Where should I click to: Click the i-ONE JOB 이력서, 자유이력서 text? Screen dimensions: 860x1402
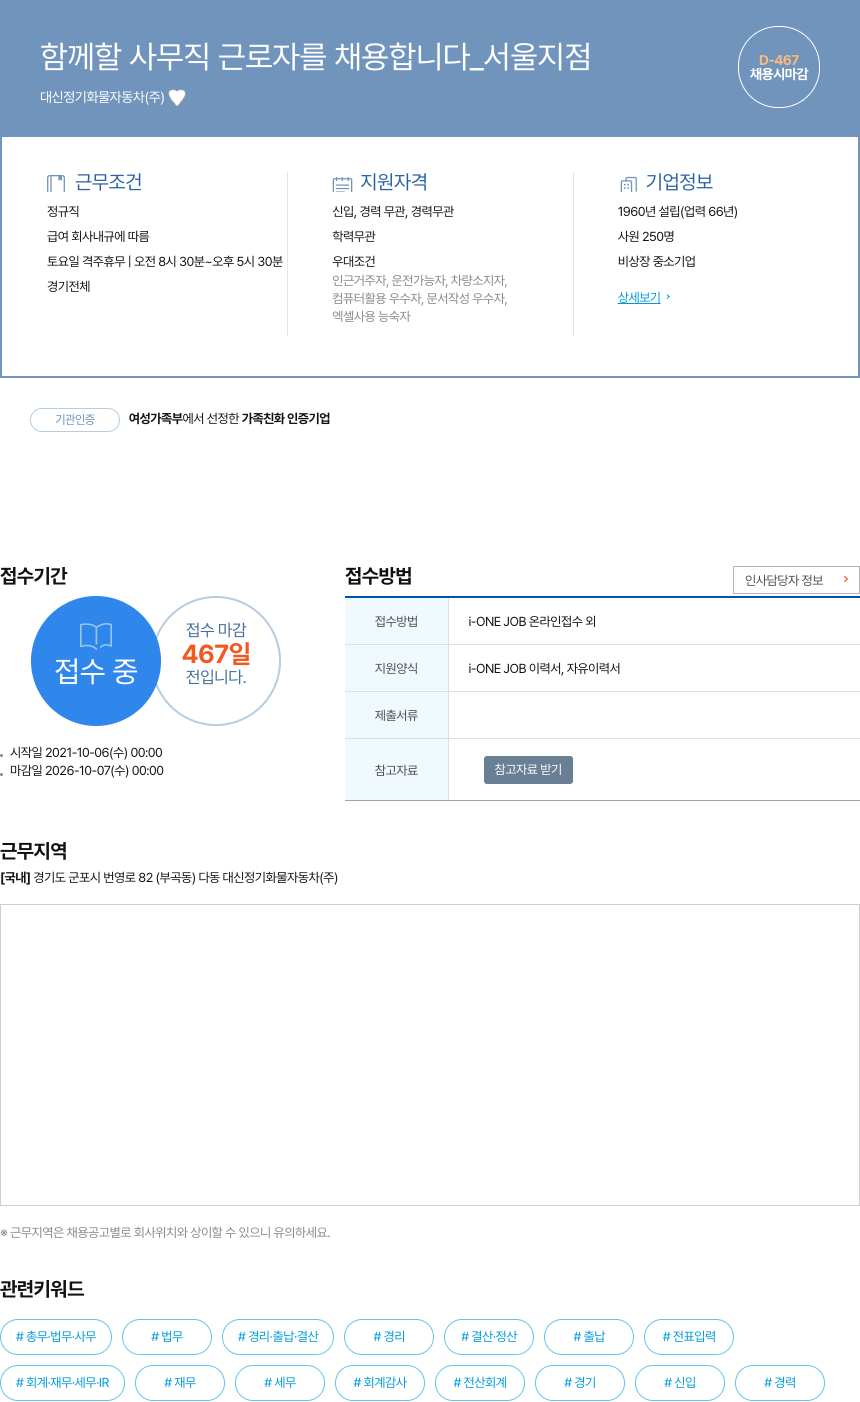tap(544, 668)
